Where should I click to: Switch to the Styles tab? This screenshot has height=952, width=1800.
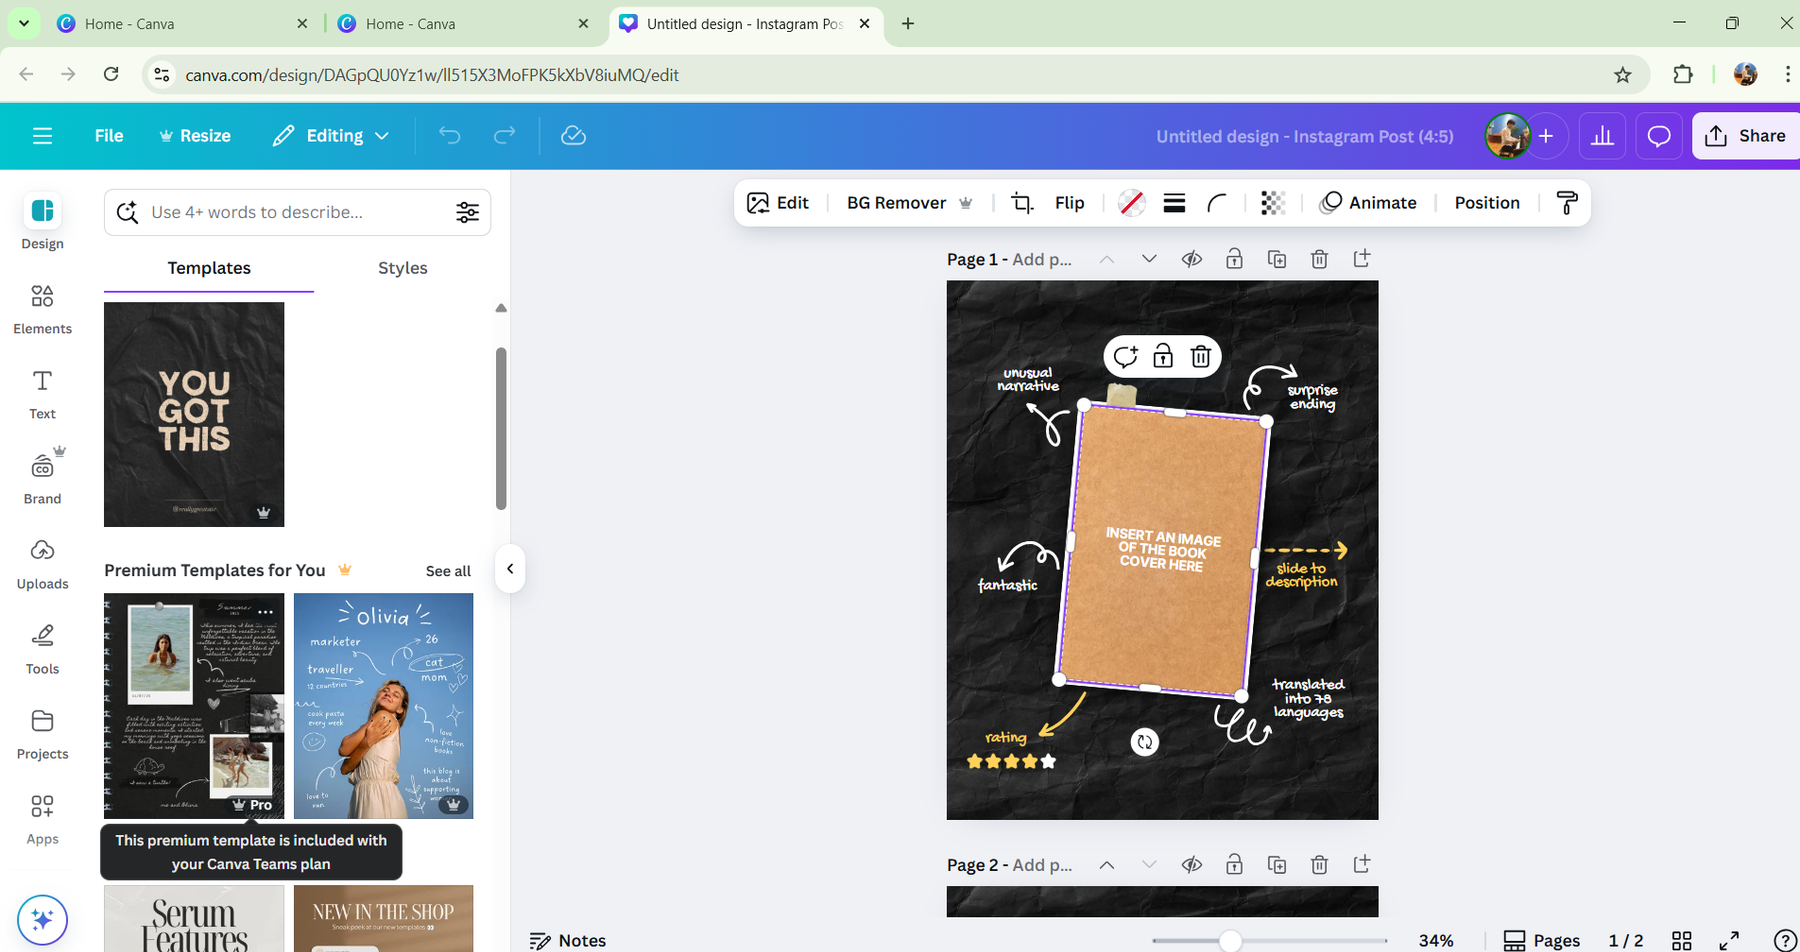402,268
